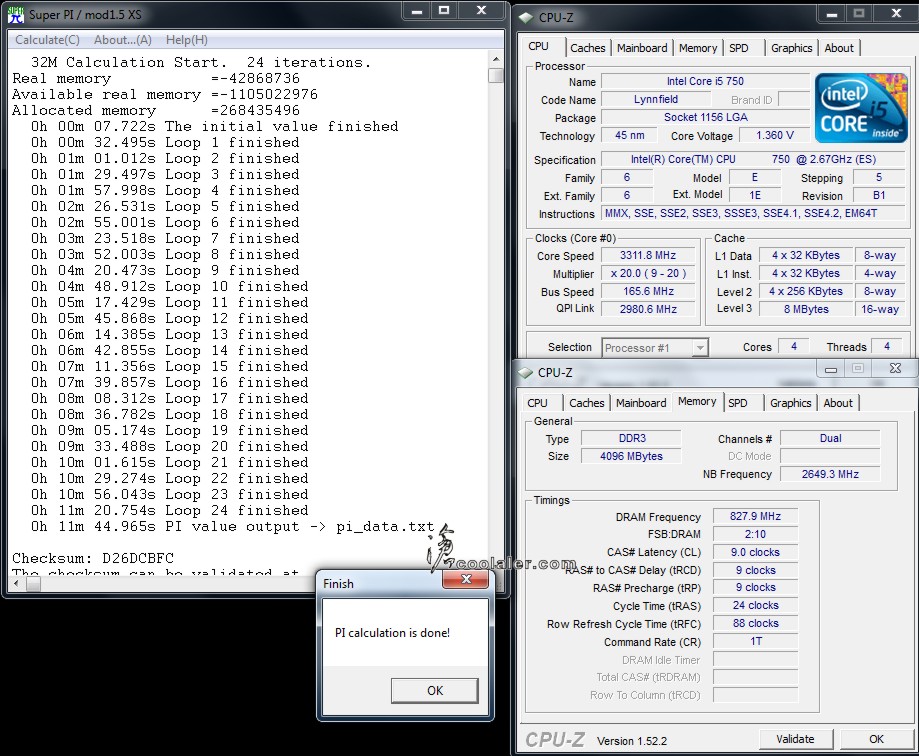
Task: Click the memory Size value '4096 MBytes'
Action: point(632,456)
